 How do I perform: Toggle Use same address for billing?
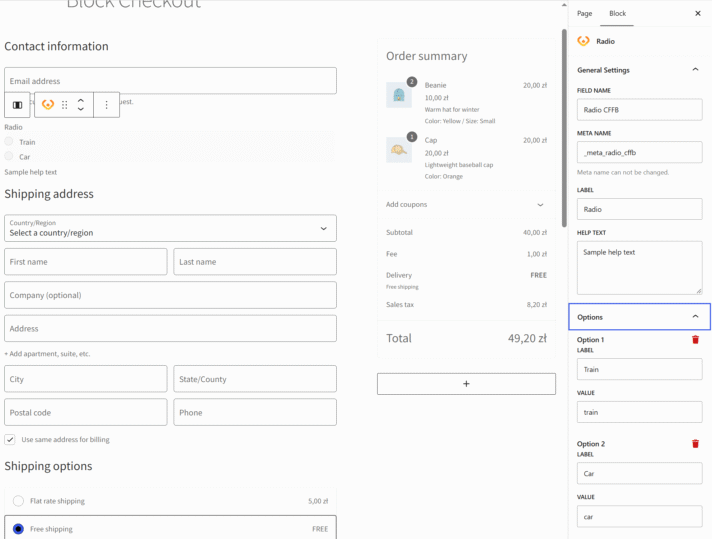coord(10,440)
